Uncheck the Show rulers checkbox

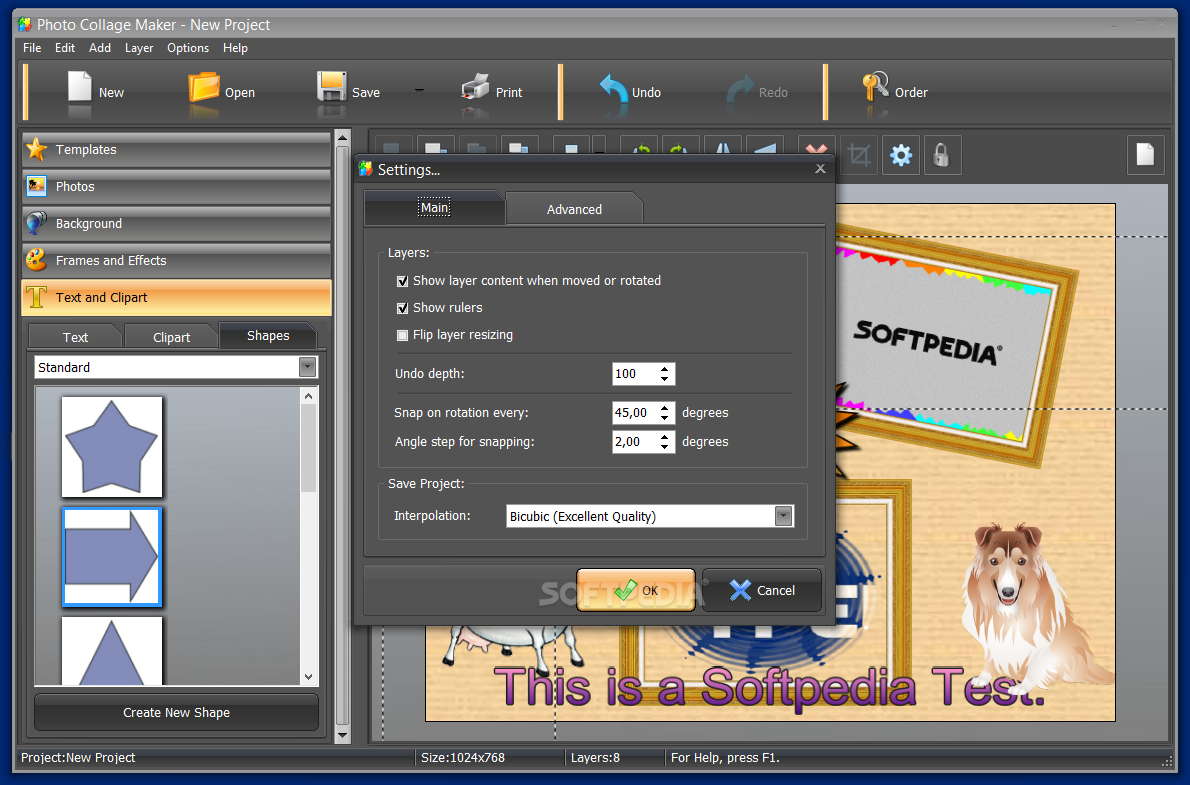pyautogui.click(x=402, y=308)
